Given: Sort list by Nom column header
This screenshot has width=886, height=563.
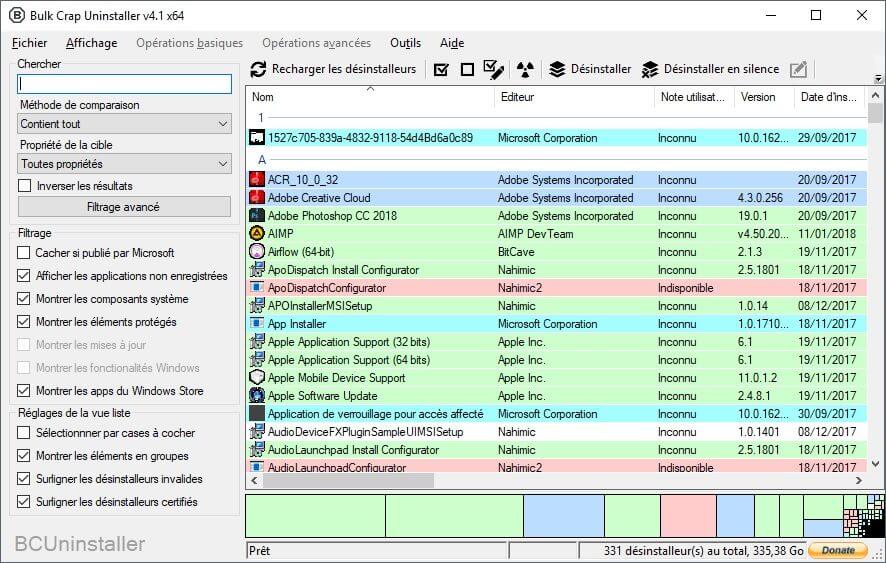Looking at the screenshot, I should tap(370, 97).
